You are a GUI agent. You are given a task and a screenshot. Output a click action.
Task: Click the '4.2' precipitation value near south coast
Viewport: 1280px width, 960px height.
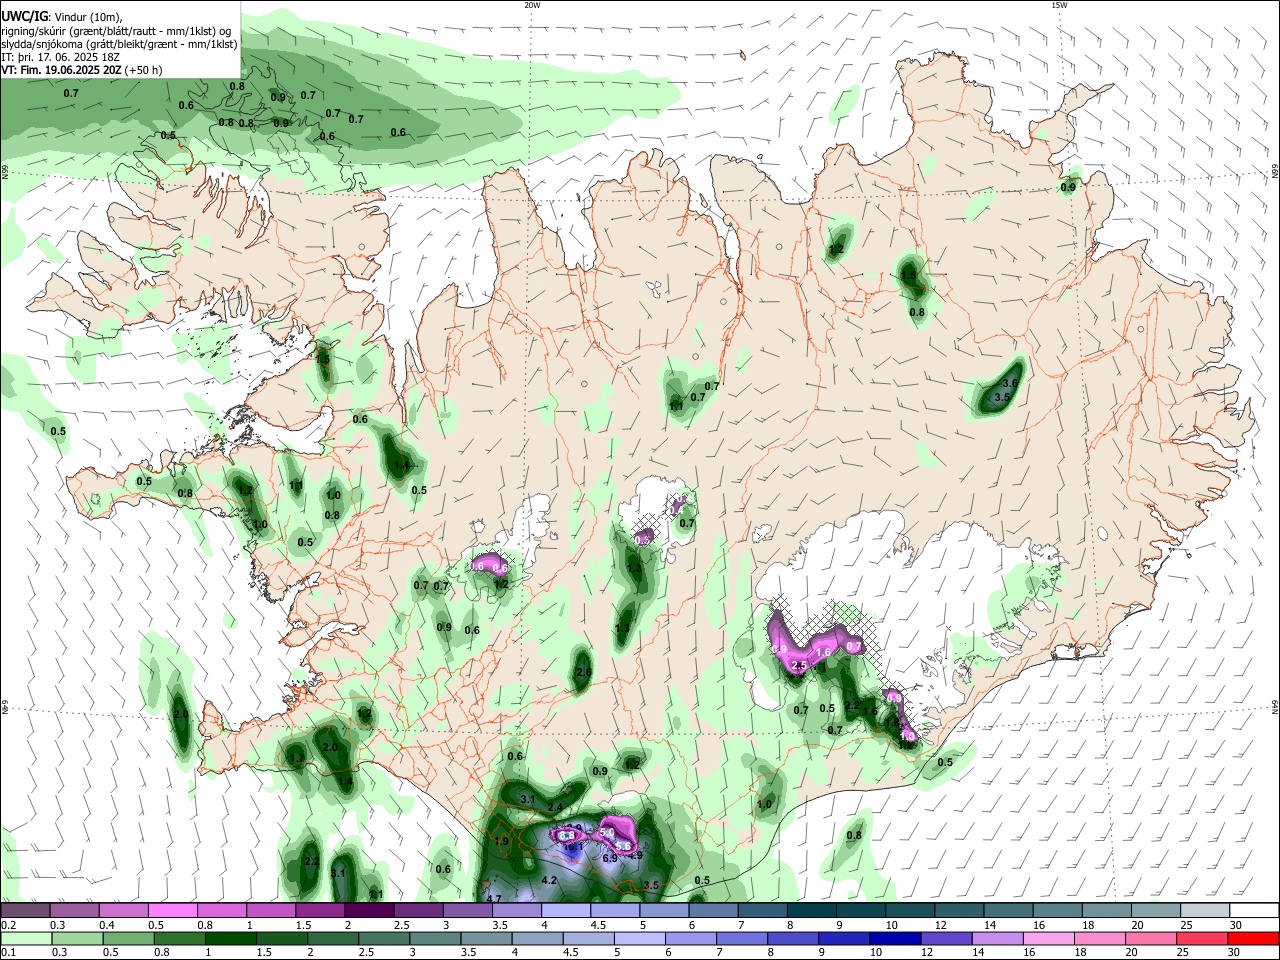tap(548, 880)
